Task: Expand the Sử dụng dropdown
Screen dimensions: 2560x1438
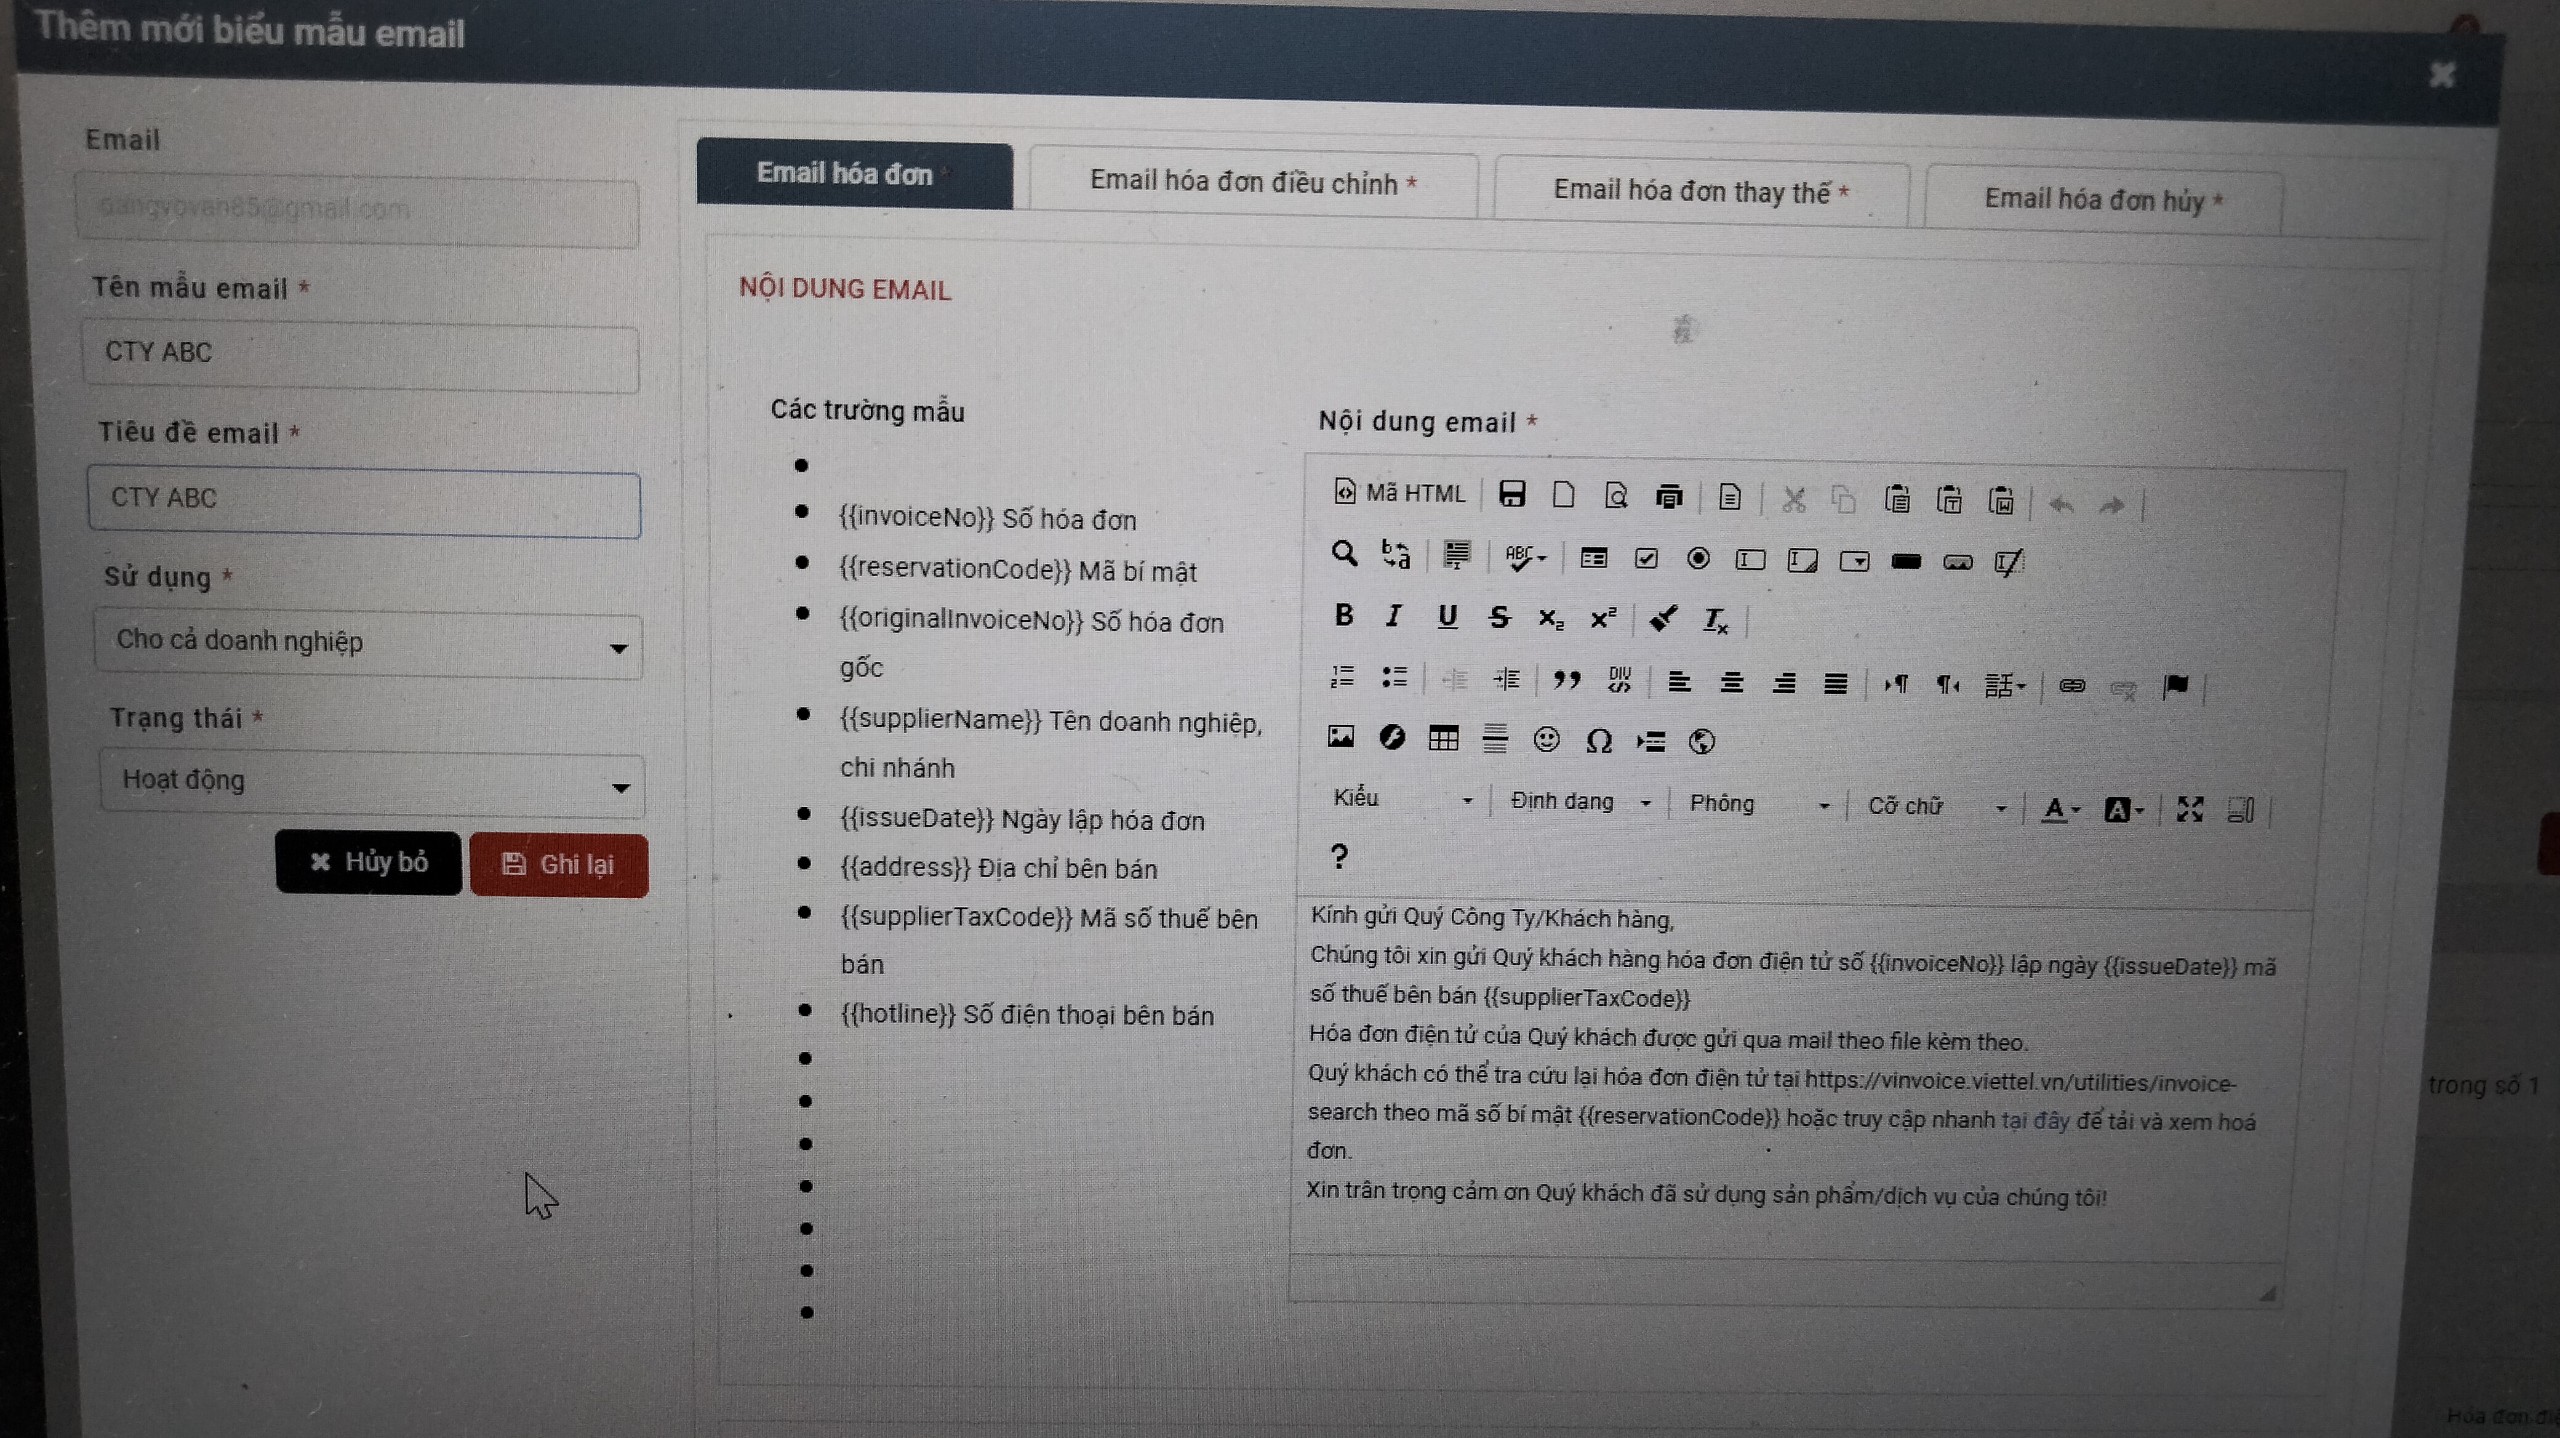Action: coord(368,645)
